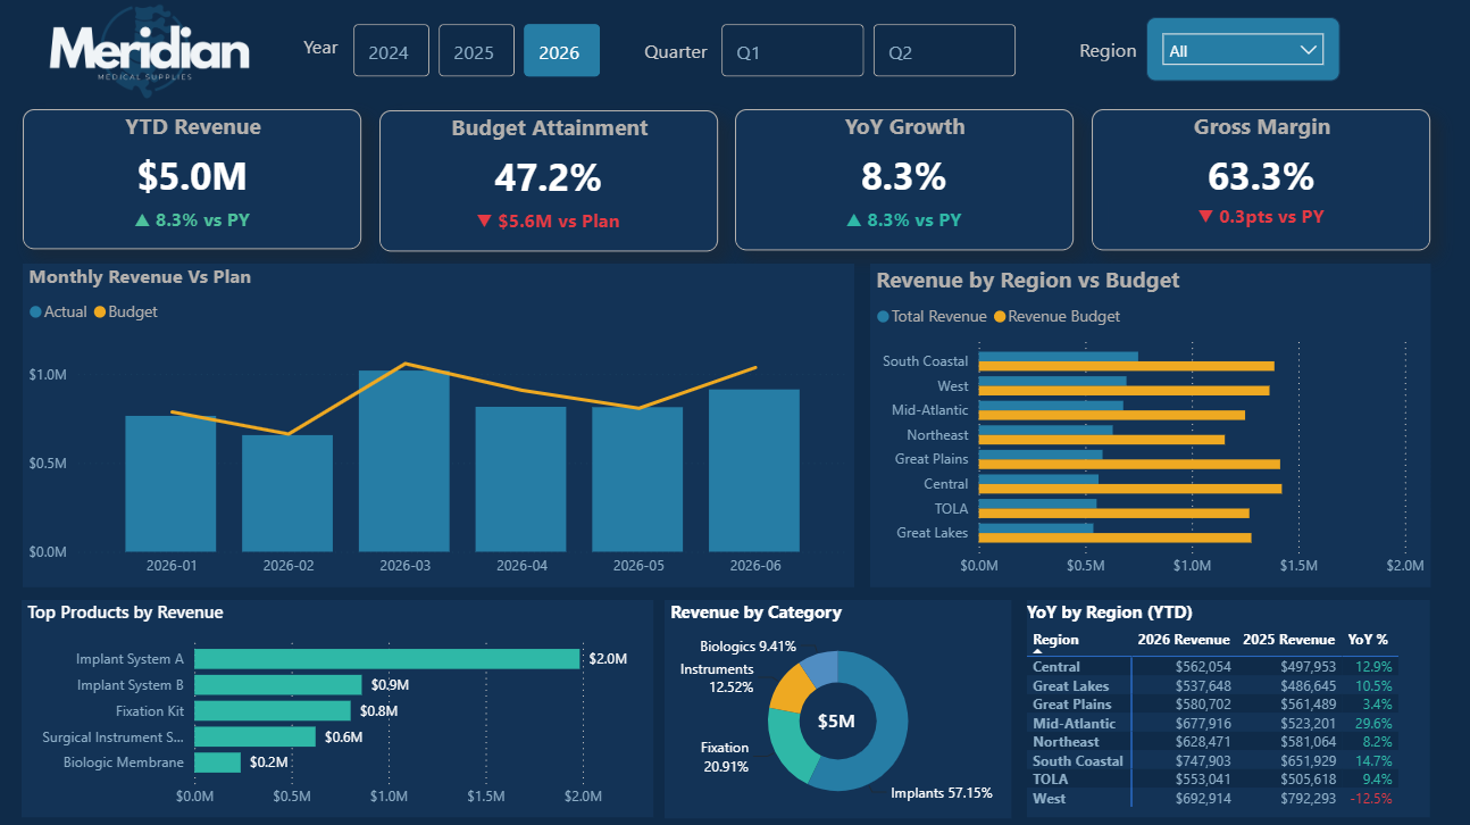
Task: Select the Surgical Instrument S... product bar
Action: pyautogui.click(x=255, y=737)
